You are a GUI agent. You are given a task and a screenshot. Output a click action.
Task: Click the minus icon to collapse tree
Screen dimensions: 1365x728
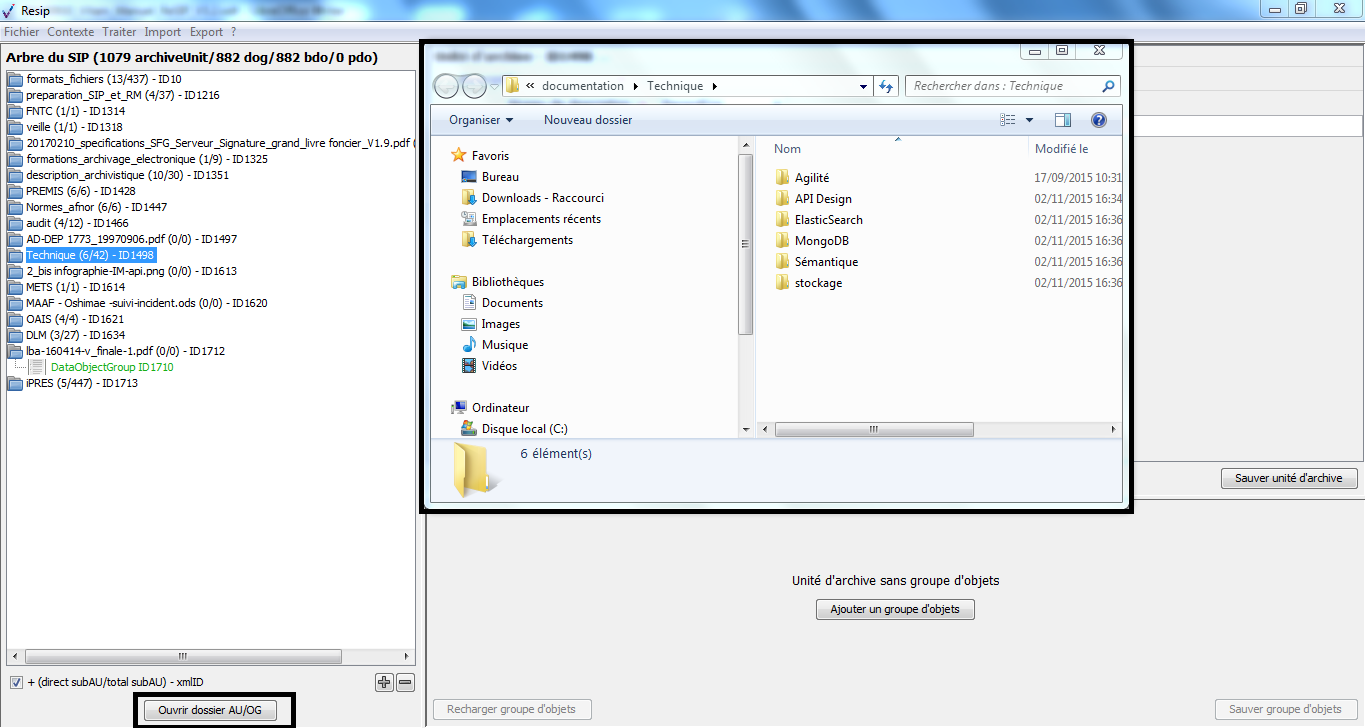click(x=405, y=682)
